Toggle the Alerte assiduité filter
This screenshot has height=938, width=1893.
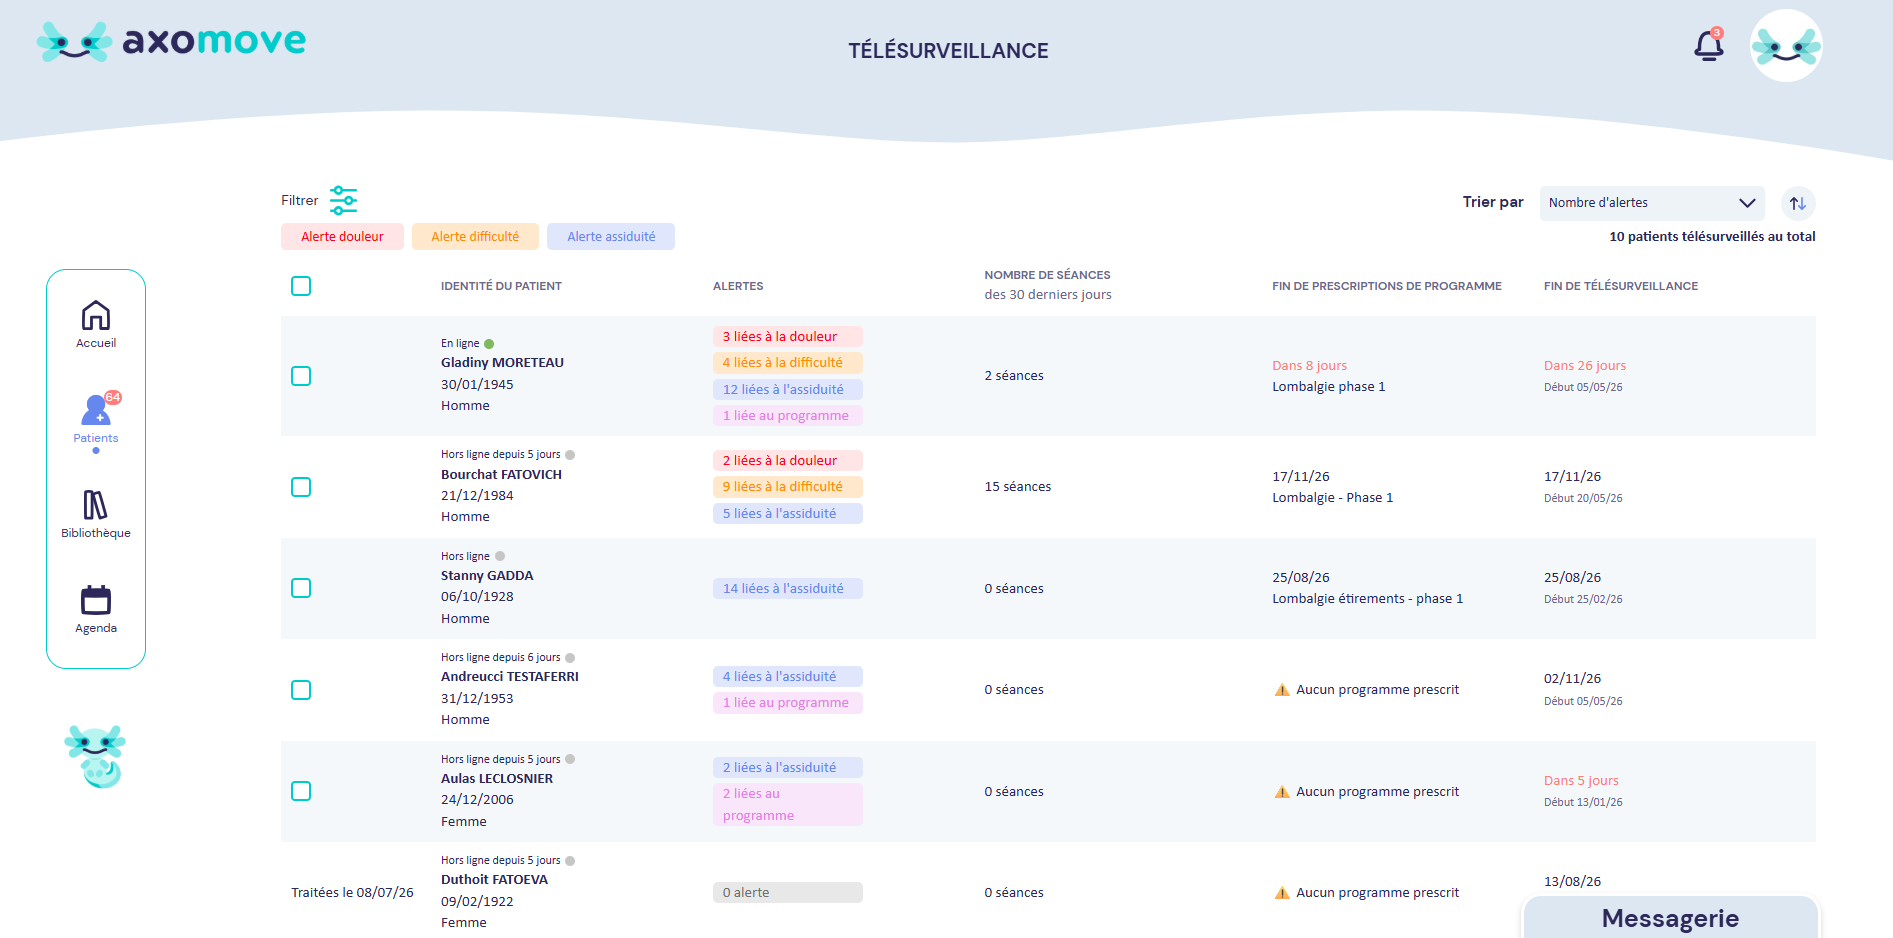[611, 237]
